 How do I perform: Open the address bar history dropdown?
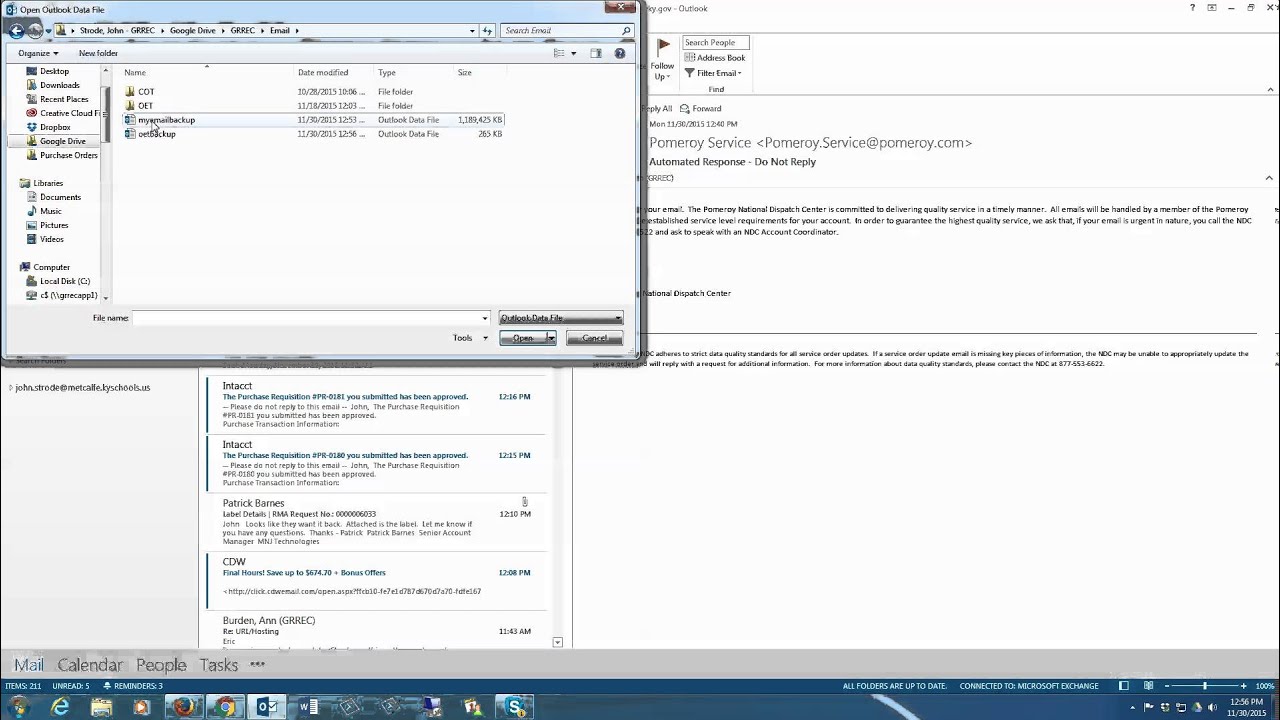472,31
